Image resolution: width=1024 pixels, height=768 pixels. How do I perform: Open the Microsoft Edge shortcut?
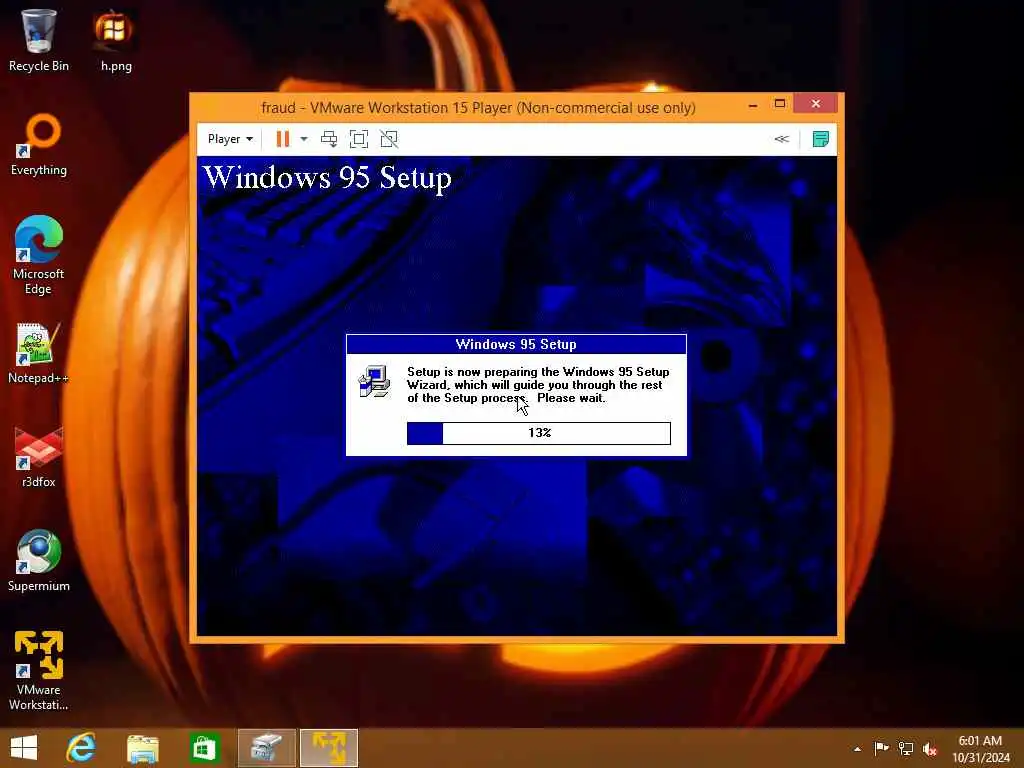tap(39, 255)
